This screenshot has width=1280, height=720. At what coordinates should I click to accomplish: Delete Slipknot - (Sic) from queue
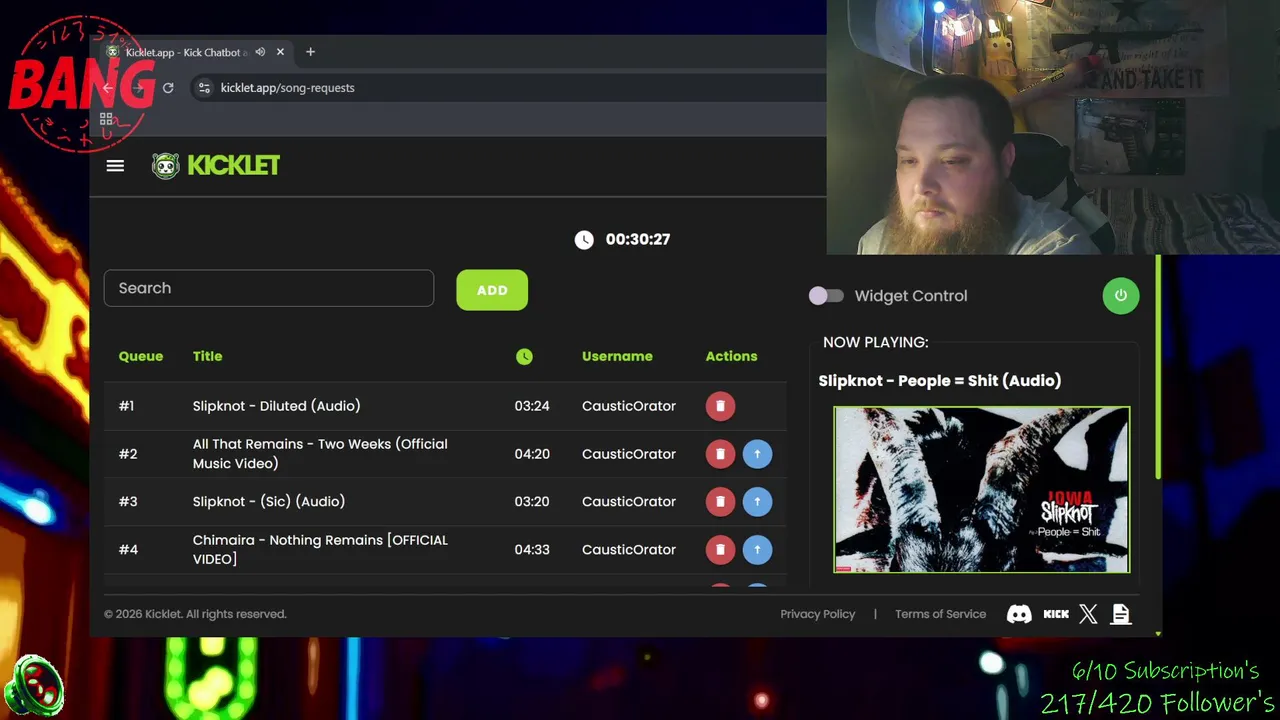[720, 502]
